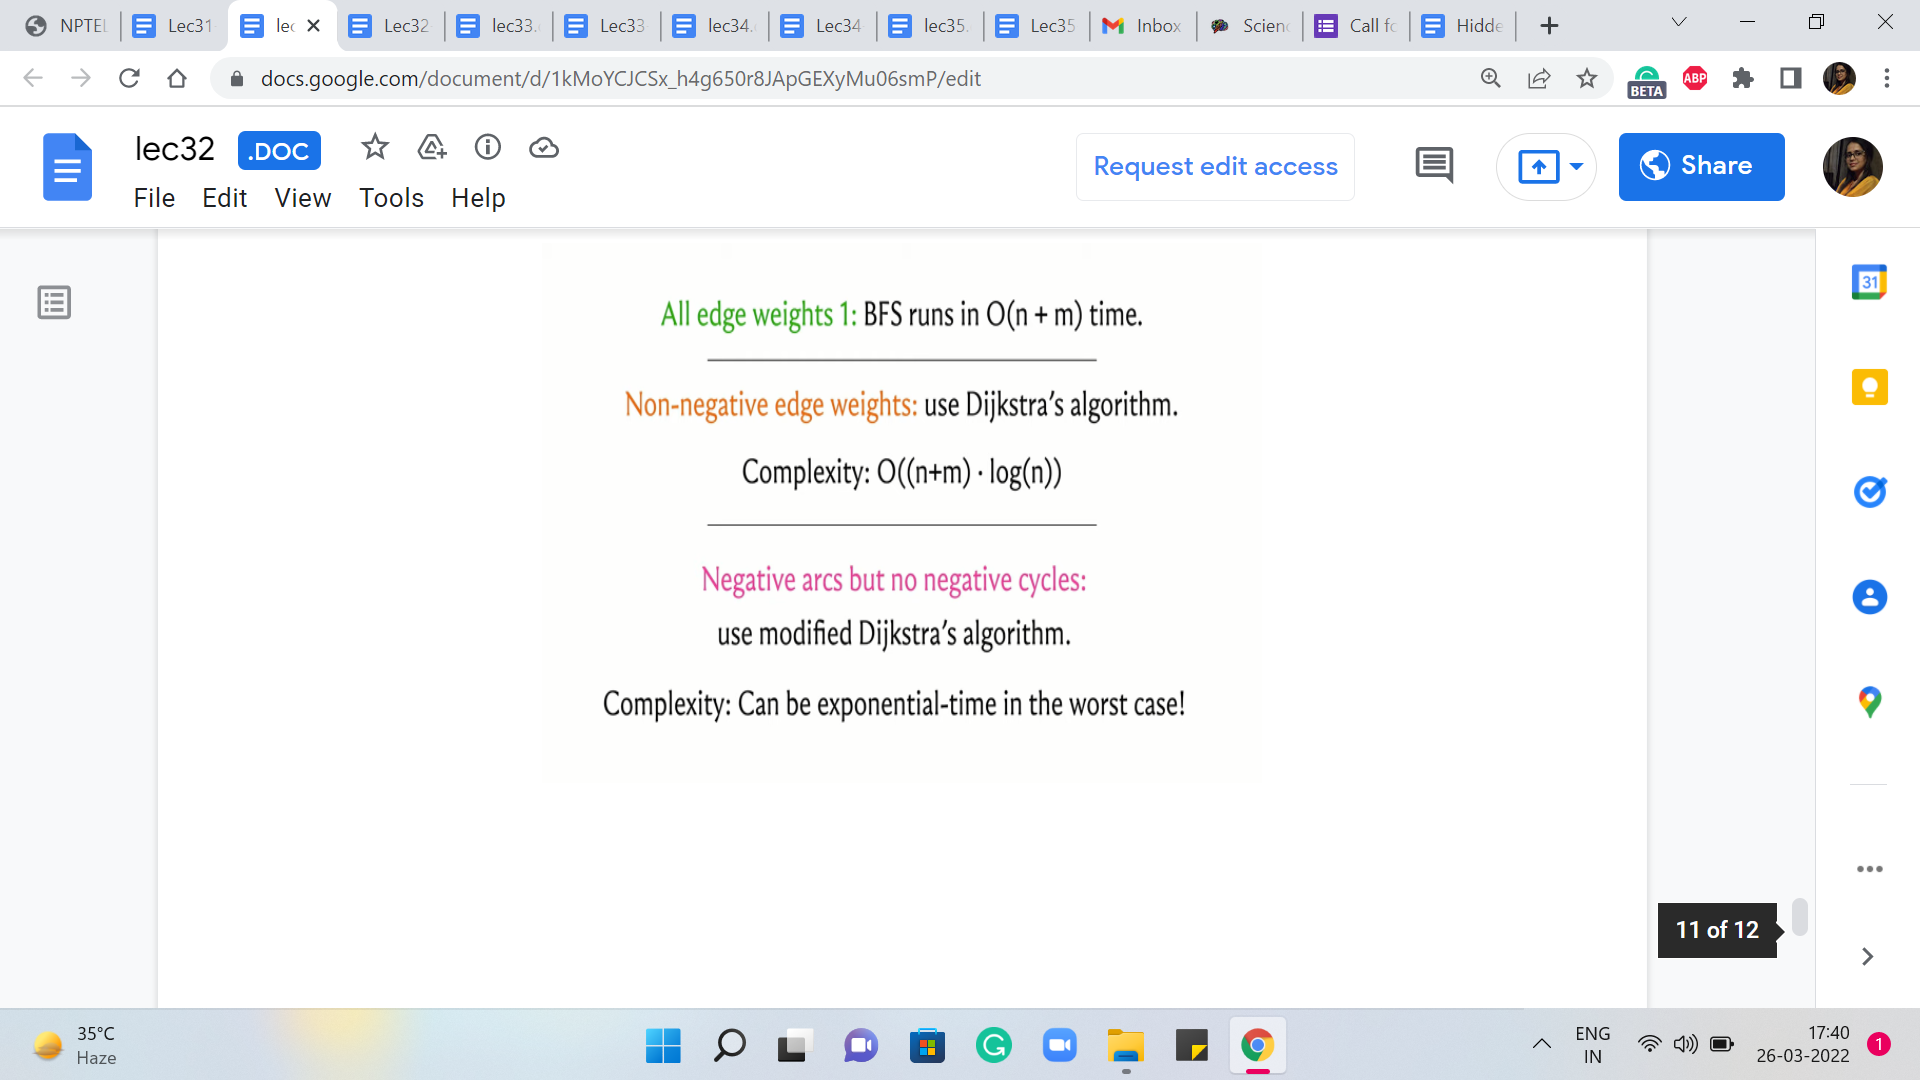Hide the side panel with the chevron arrow
The height and width of the screenshot is (1080, 1920).
[1867, 957]
